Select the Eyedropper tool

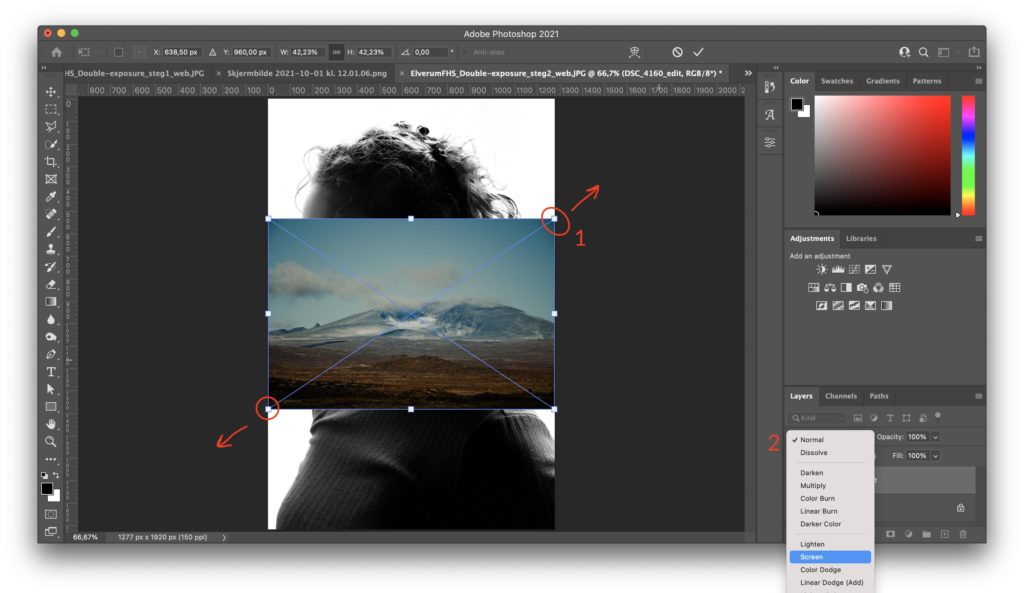pos(51,197)
